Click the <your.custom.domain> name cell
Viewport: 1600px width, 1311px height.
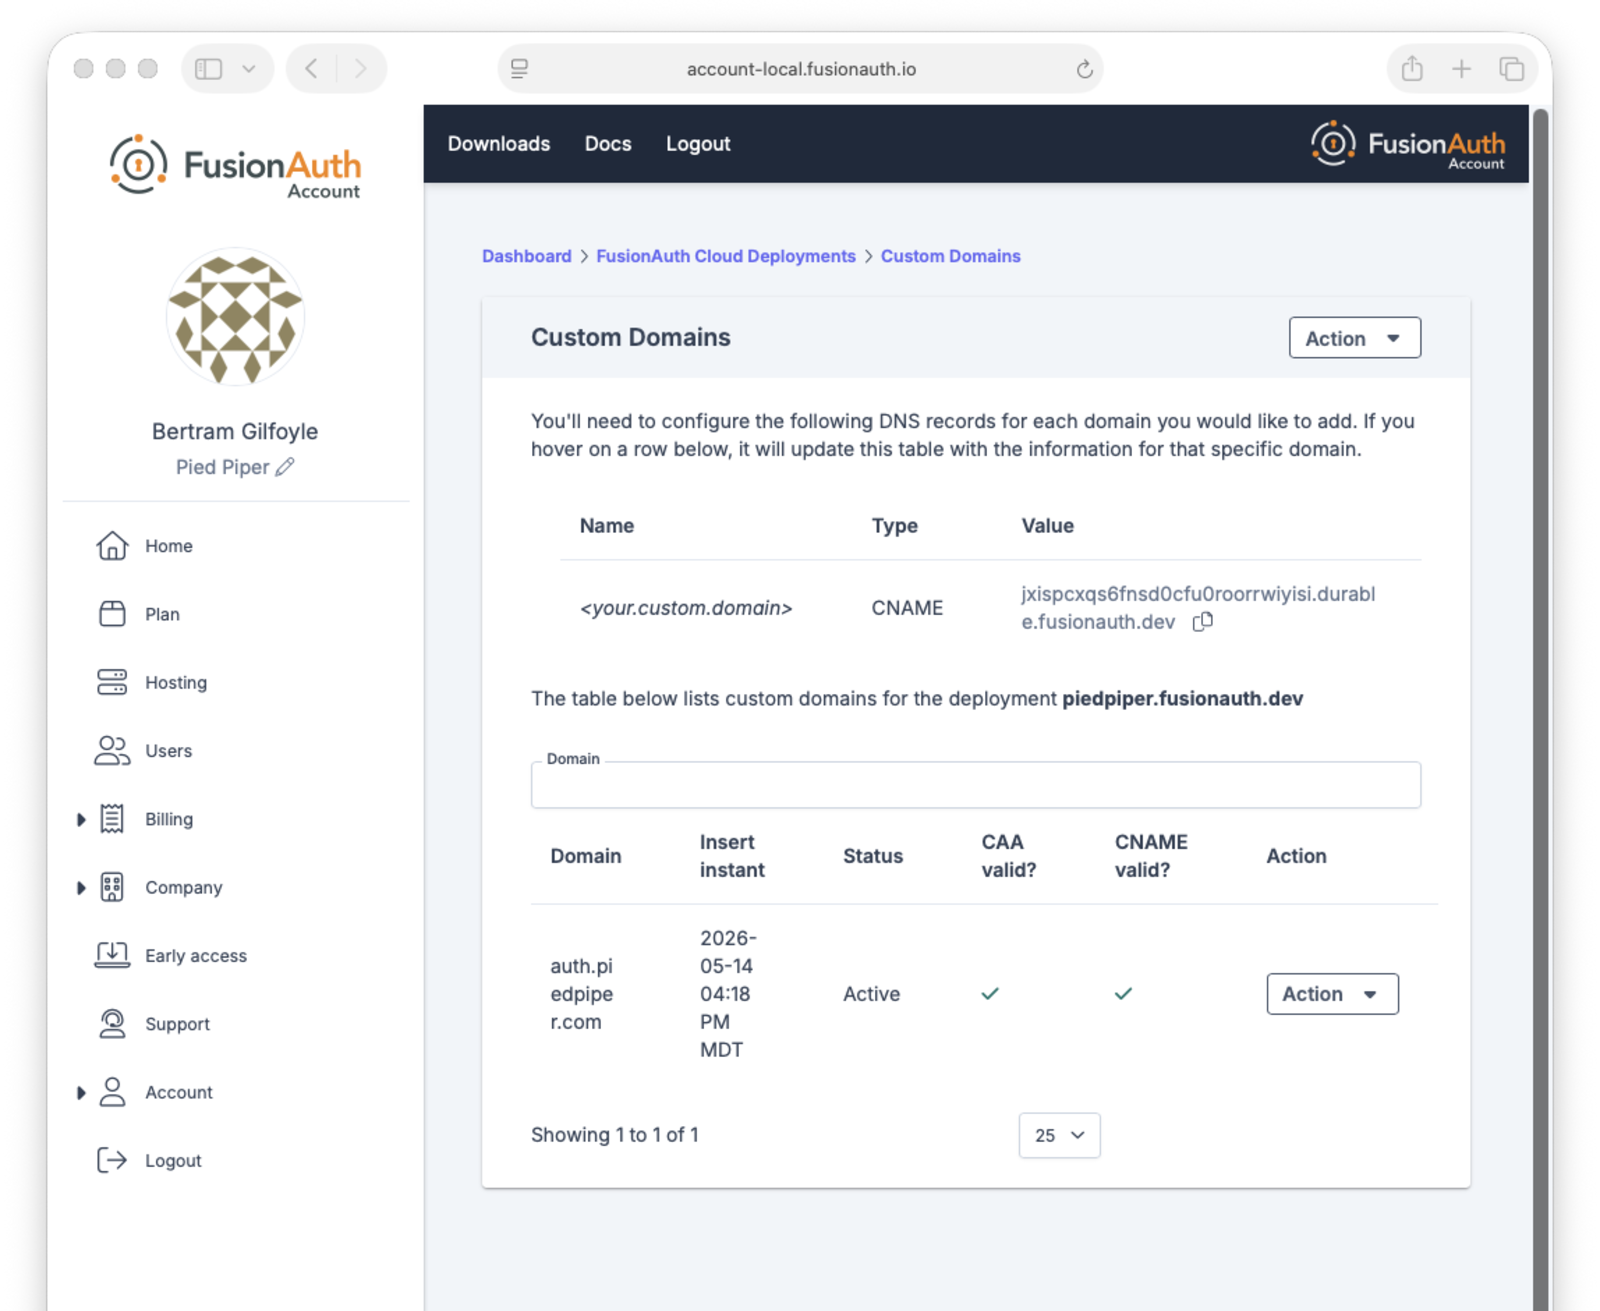tap(686, 608)
